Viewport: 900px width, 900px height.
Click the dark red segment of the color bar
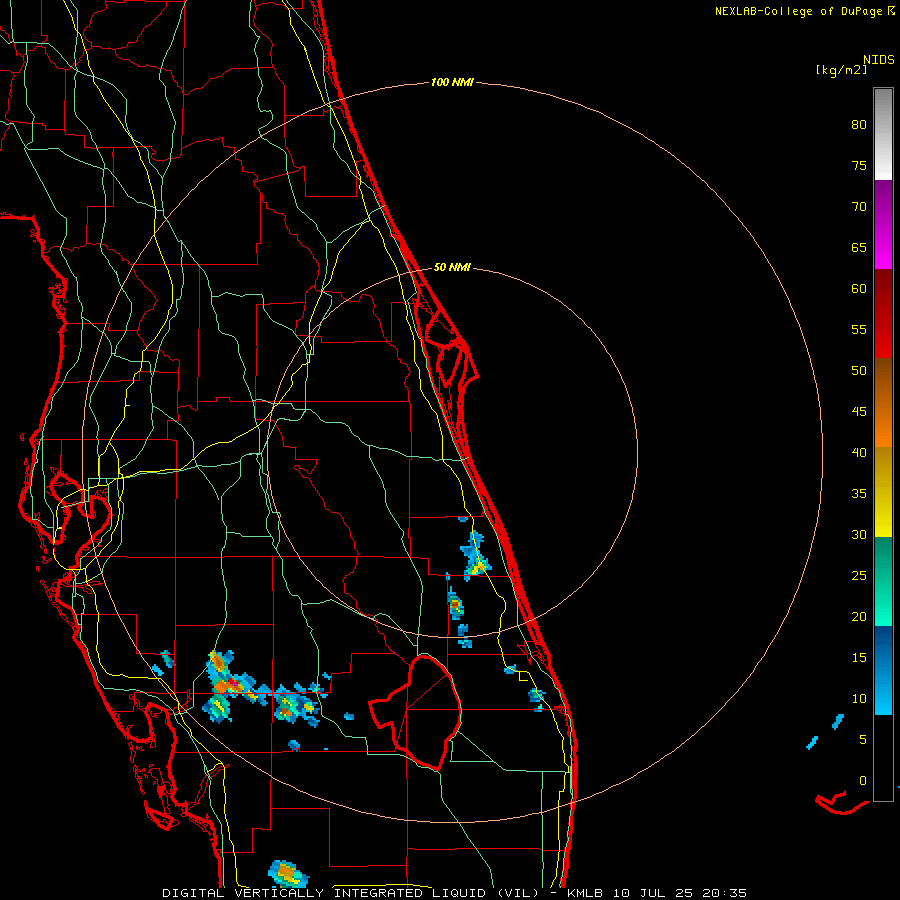883,314
